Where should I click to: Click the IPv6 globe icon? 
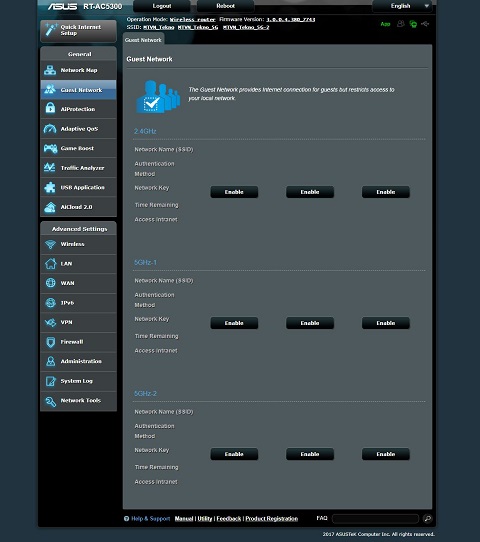pos(50,302)
